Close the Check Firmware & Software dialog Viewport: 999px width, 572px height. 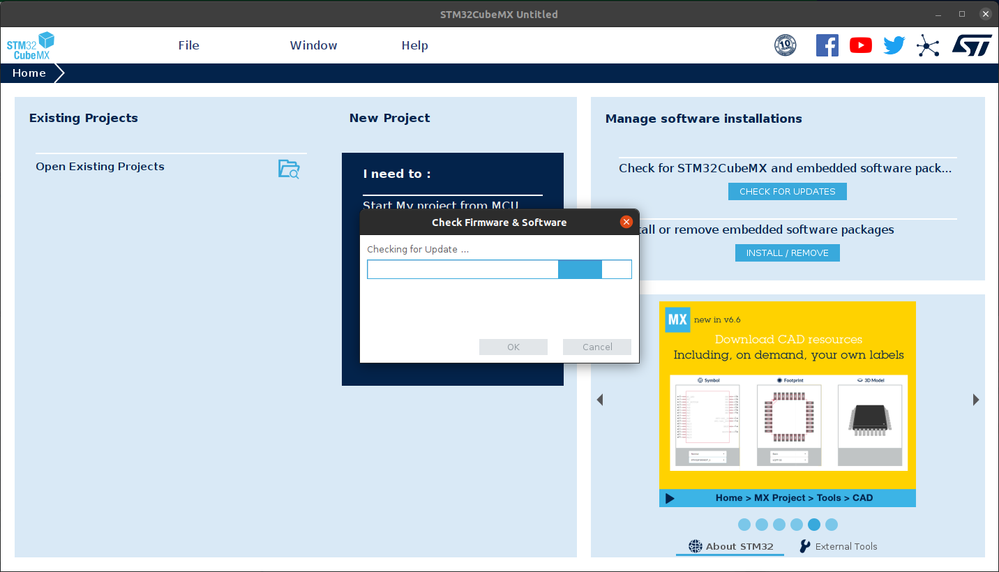tap(626, 222)
